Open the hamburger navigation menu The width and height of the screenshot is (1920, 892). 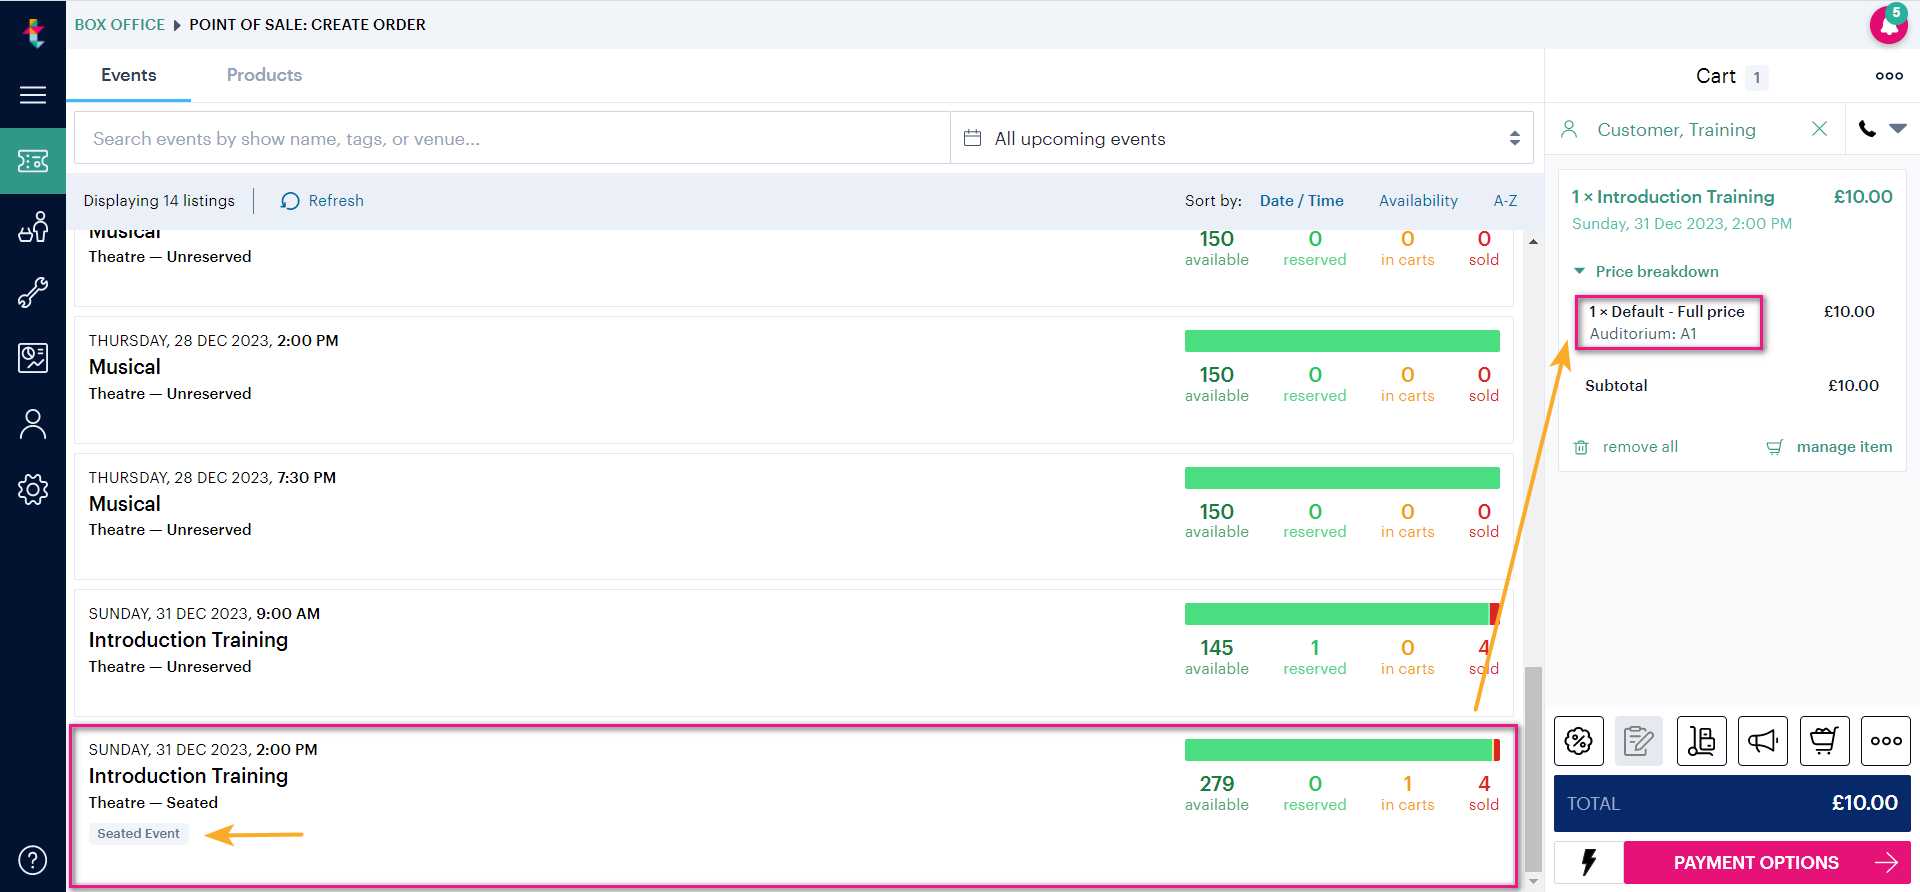(33, 95)
